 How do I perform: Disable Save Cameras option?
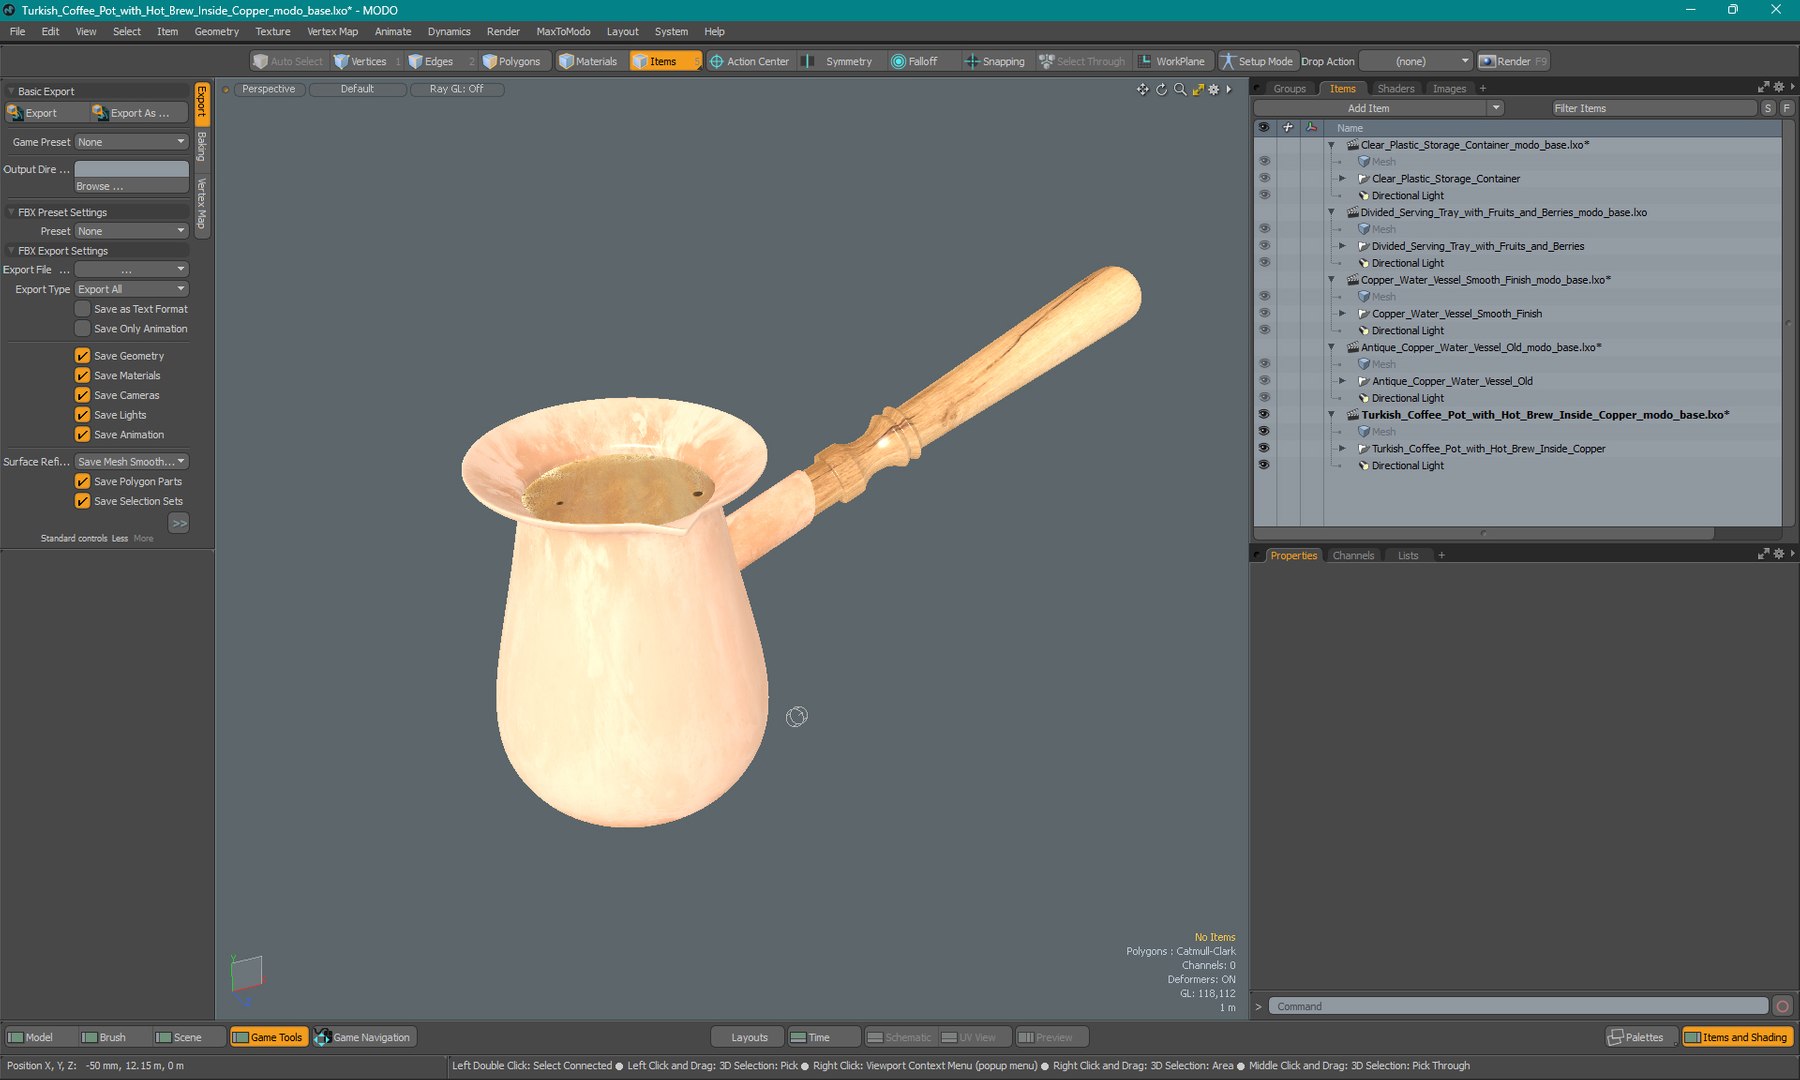pos(83,395)
